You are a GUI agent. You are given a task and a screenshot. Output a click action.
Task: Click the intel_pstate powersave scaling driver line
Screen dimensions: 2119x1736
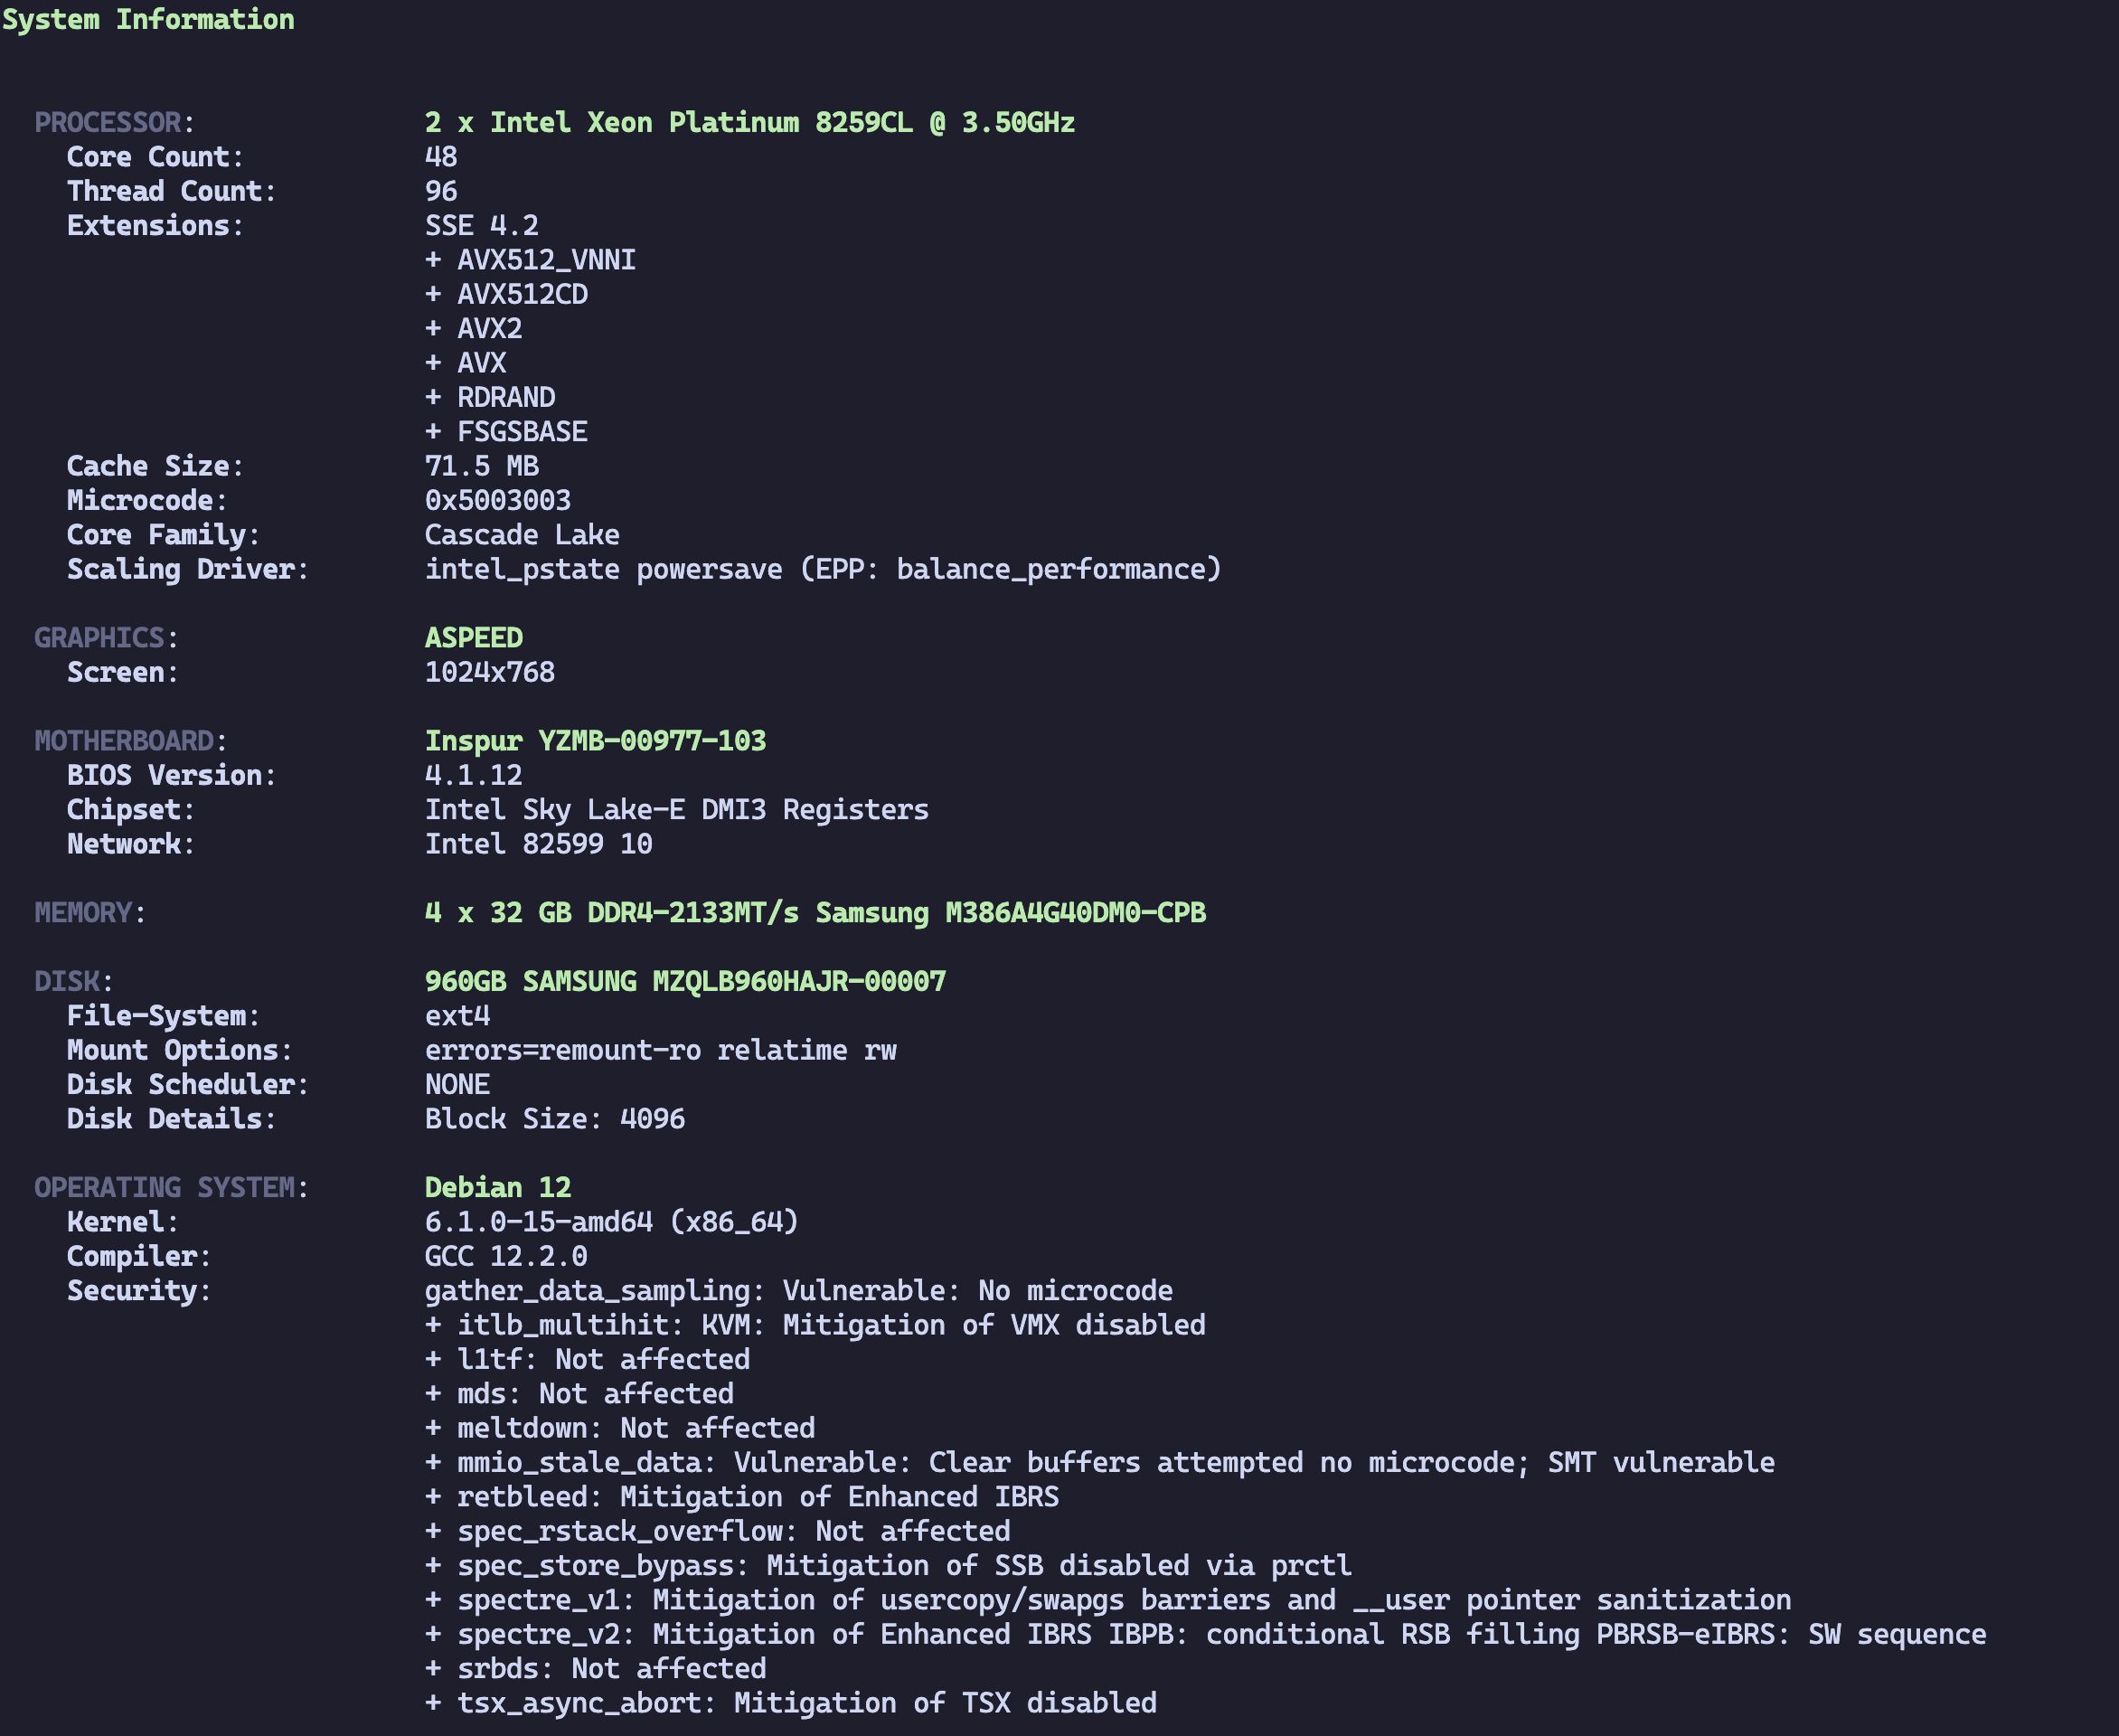point(823,569)
